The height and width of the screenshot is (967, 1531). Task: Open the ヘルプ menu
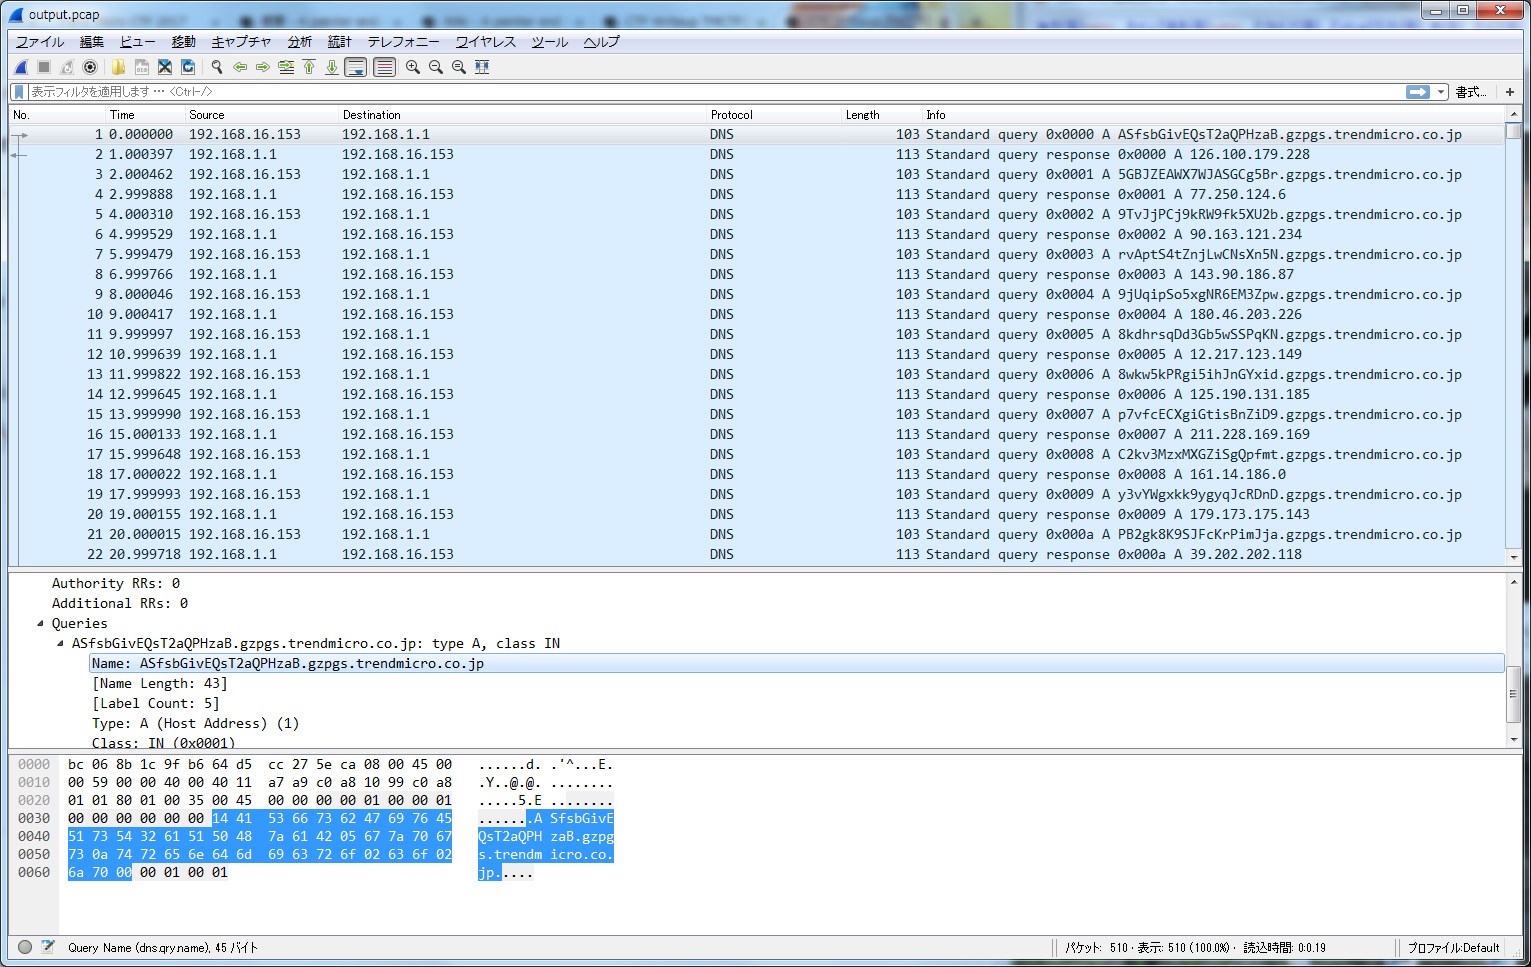[601, 41]
